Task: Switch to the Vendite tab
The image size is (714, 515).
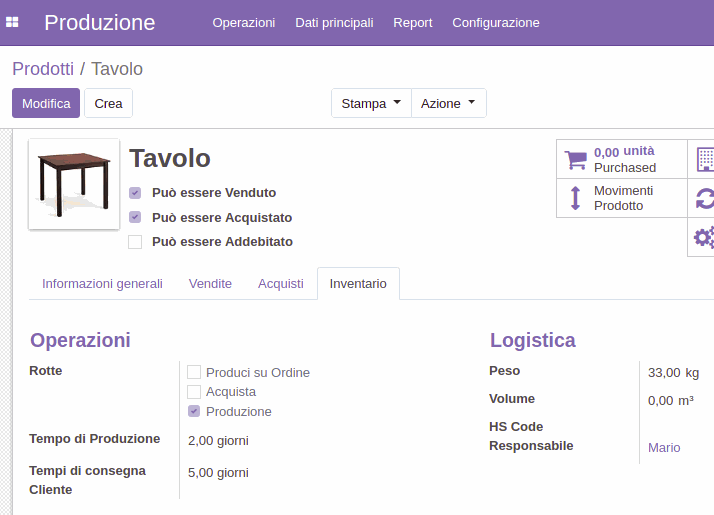Action: [210, 284]
